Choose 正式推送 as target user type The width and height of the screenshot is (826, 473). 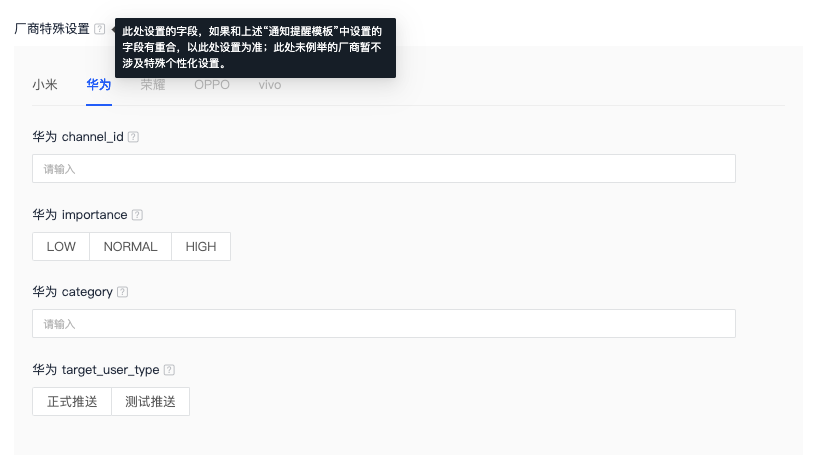click(72, 402)
